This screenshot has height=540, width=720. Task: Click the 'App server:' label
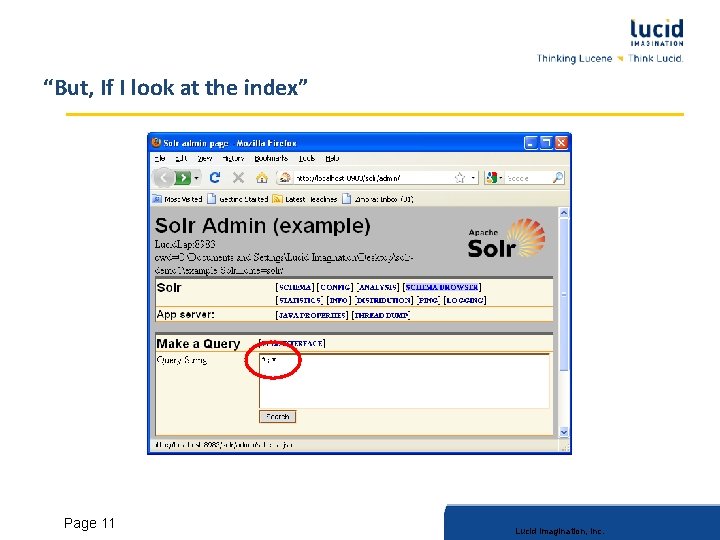pos(186,315)
